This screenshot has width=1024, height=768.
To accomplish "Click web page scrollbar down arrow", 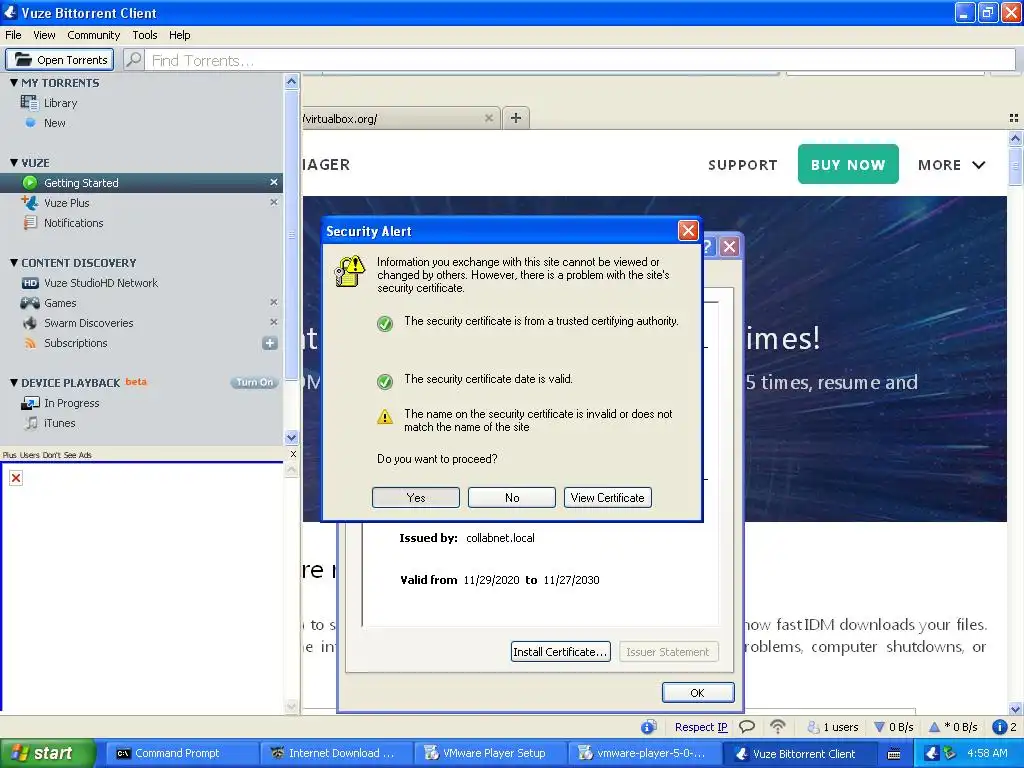I will [x=1015, y=709].
